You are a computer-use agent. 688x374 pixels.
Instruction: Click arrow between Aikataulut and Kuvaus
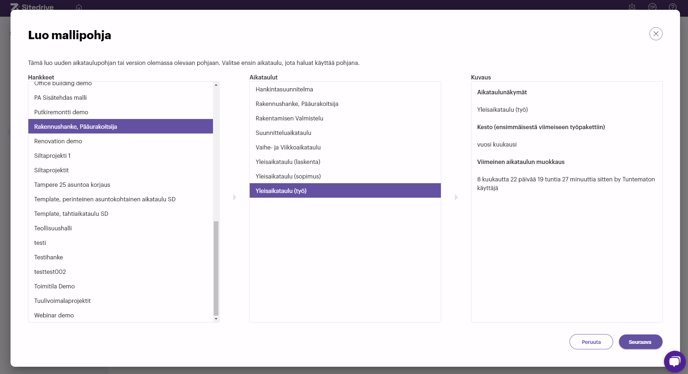(x=456, y=198)
